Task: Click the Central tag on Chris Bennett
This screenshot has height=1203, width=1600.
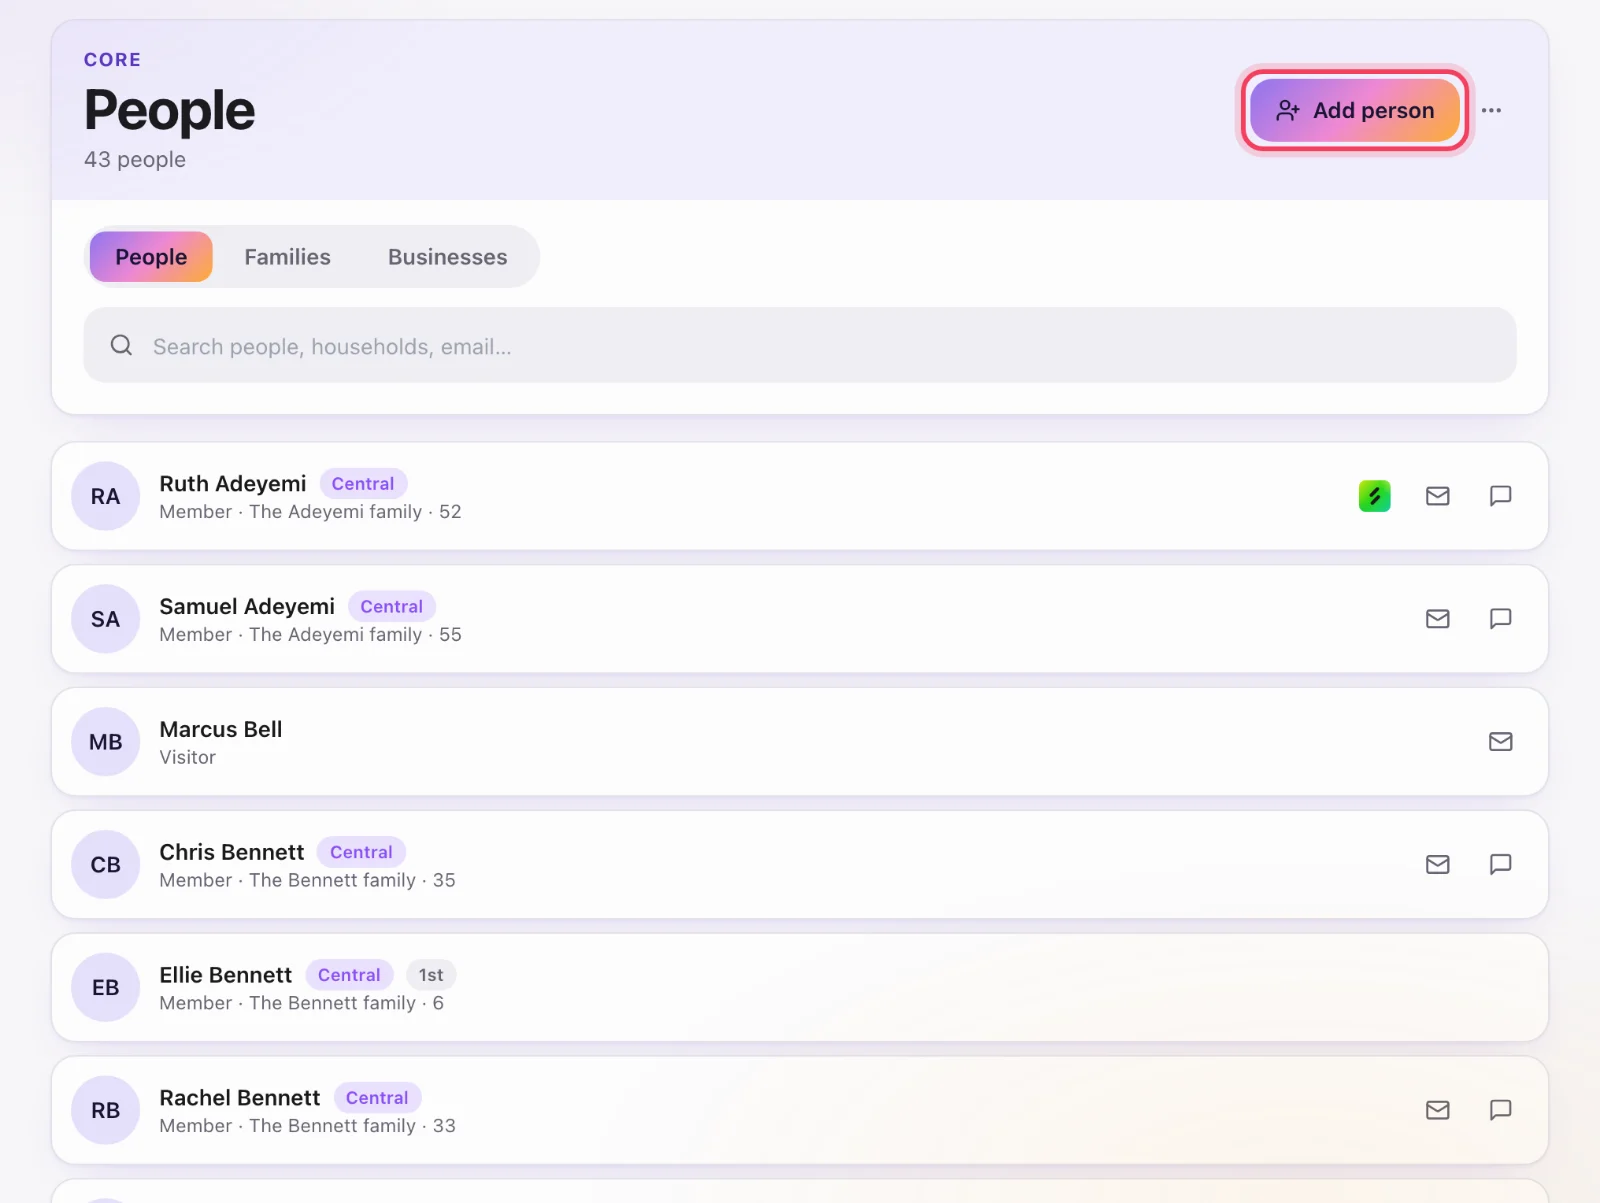Action: click(361, 852)
